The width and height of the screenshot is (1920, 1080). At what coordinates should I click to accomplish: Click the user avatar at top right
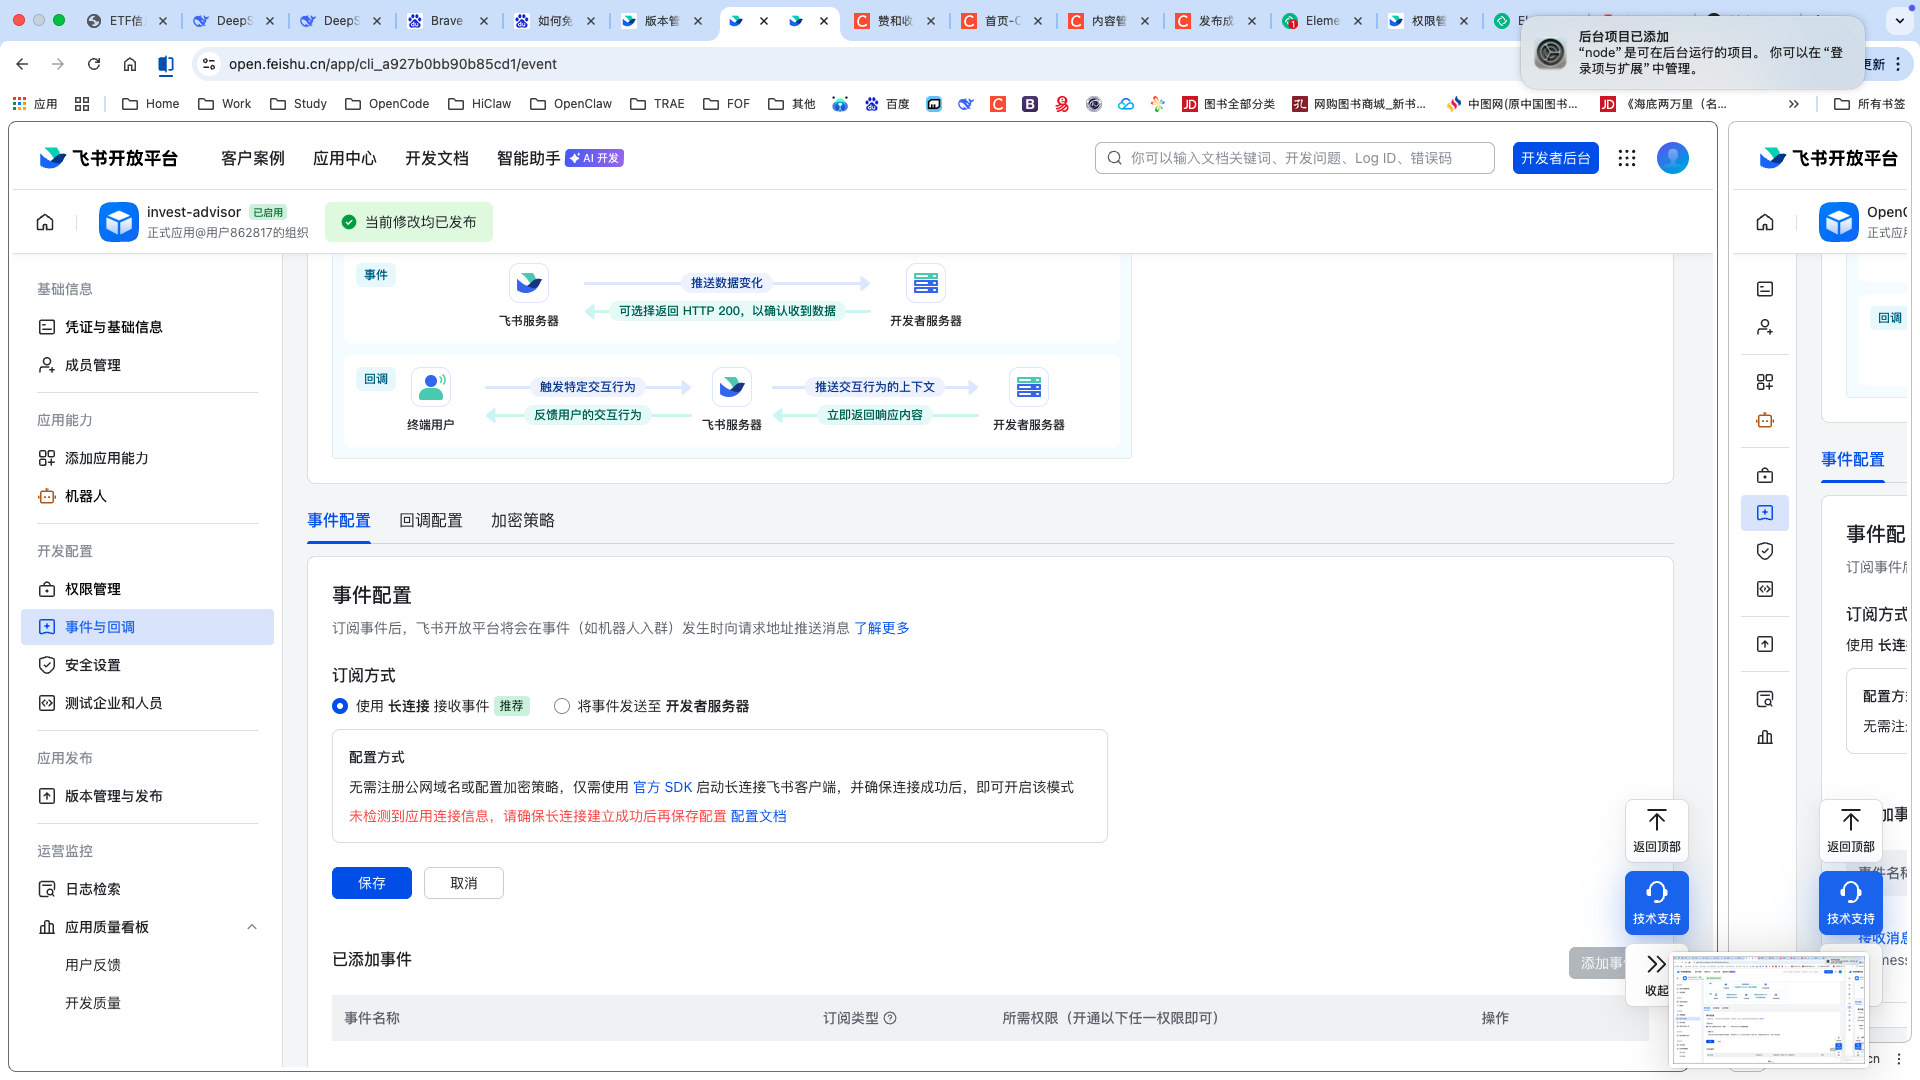click(x=1672, y=157)
